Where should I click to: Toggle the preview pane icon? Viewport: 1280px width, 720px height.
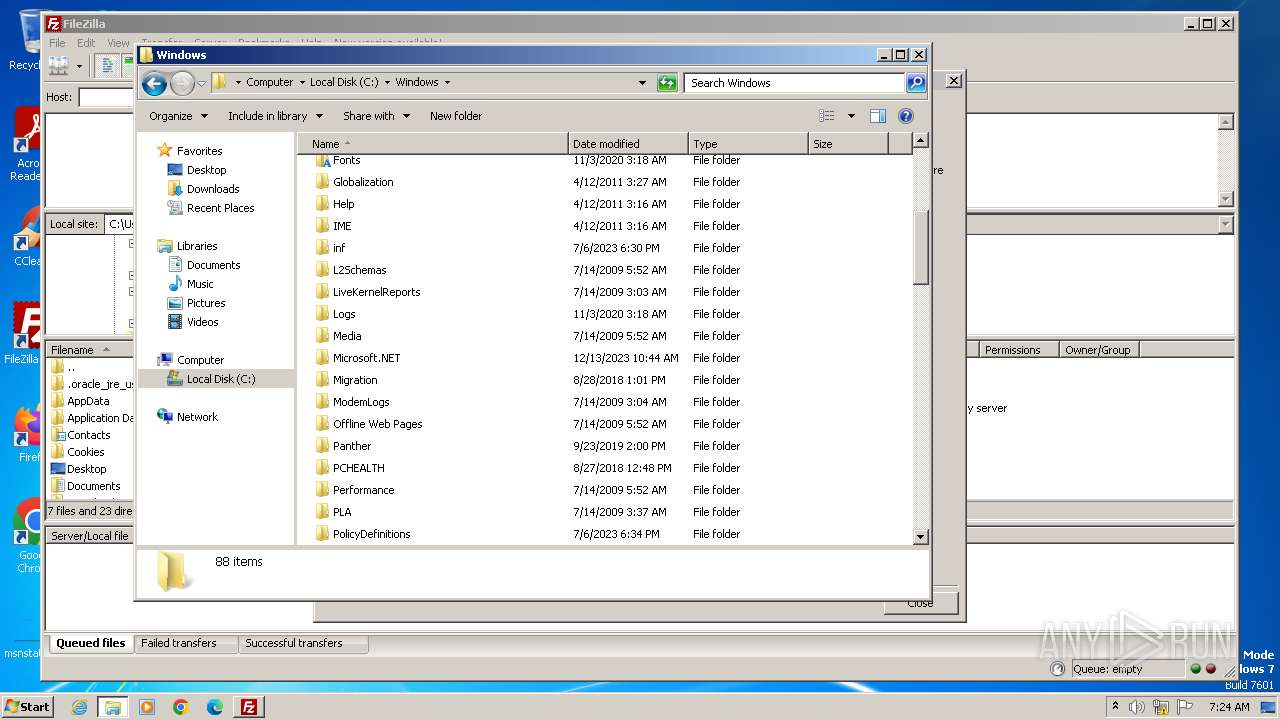pos(878,116)
